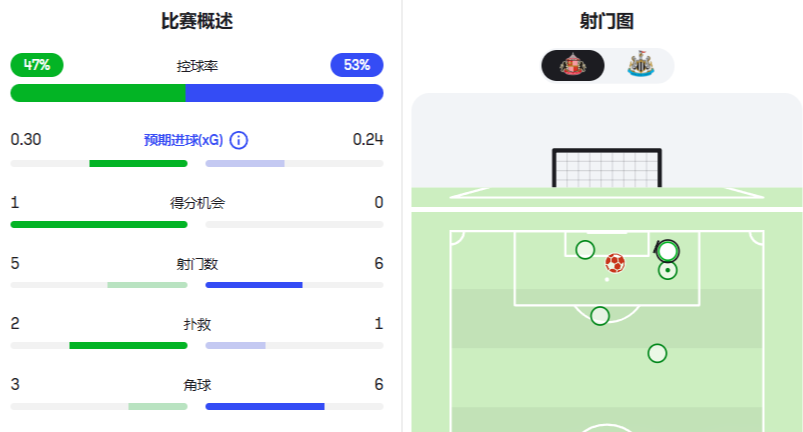This screenshot has width=803, height=432.
Task: Click the blue part of the possession bar
Action: tap(284, 93)
